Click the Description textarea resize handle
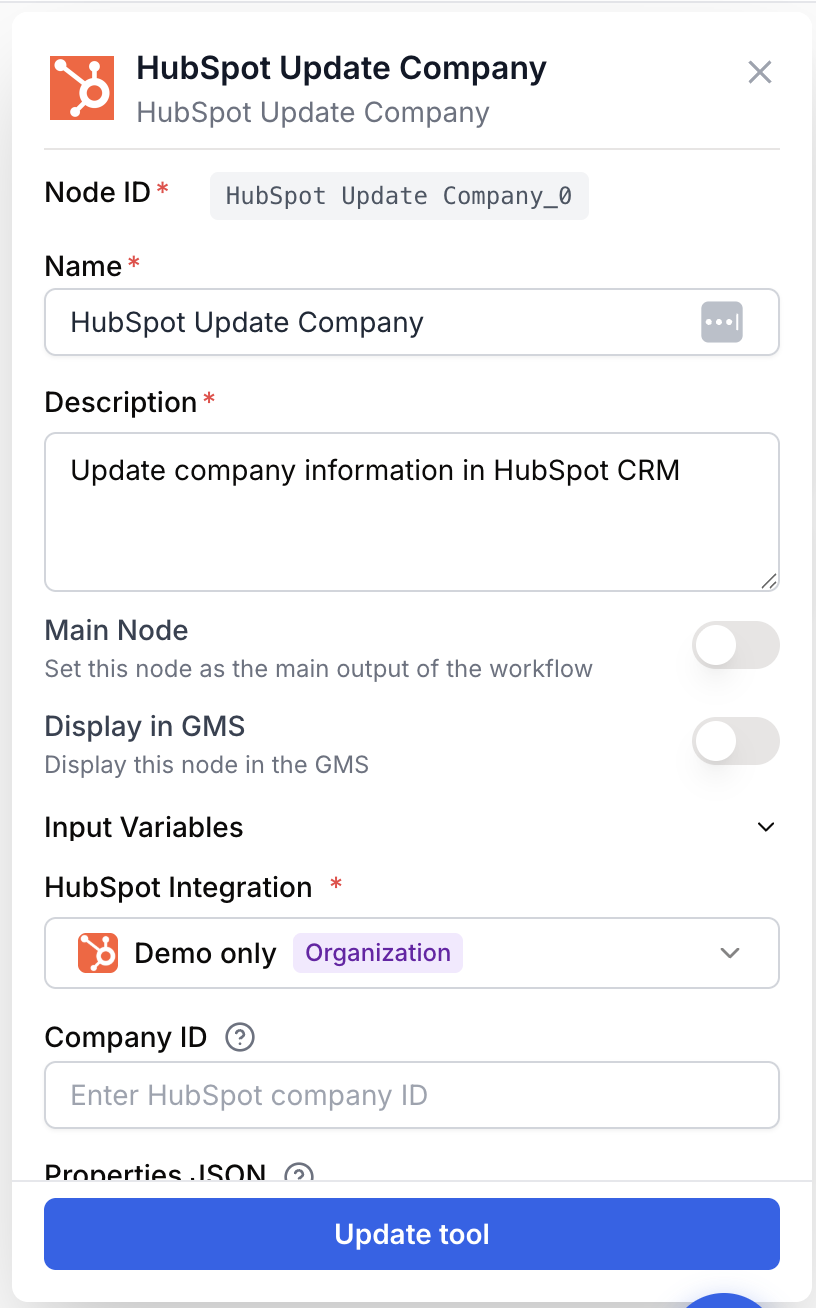816x1308 pixels. point(768,580)
